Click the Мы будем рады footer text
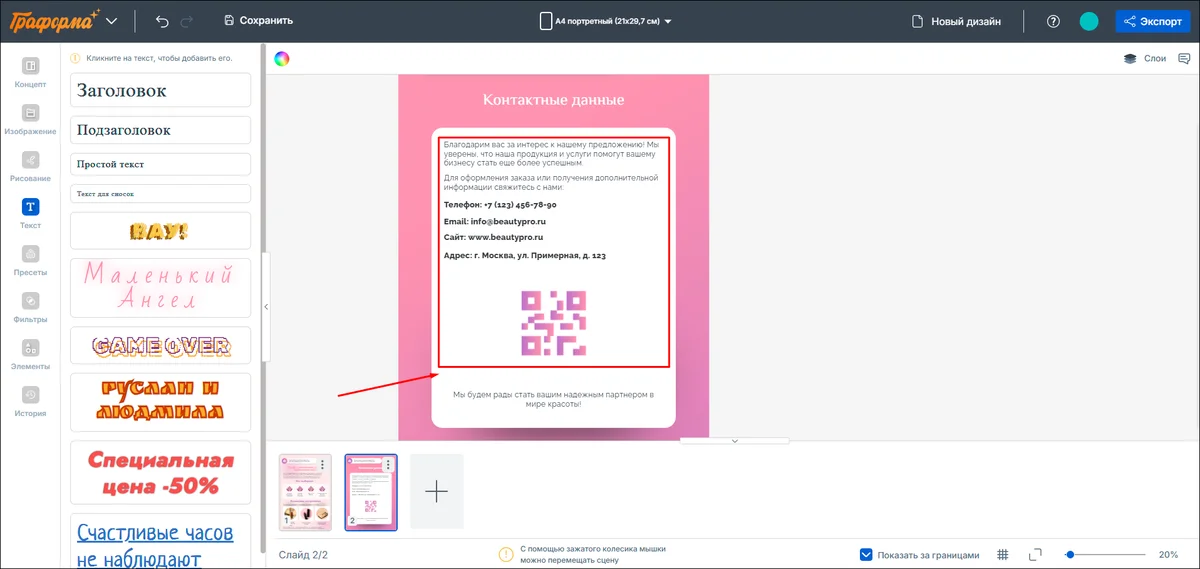This screenshot has width=1200, height=569. click(553, 399)
